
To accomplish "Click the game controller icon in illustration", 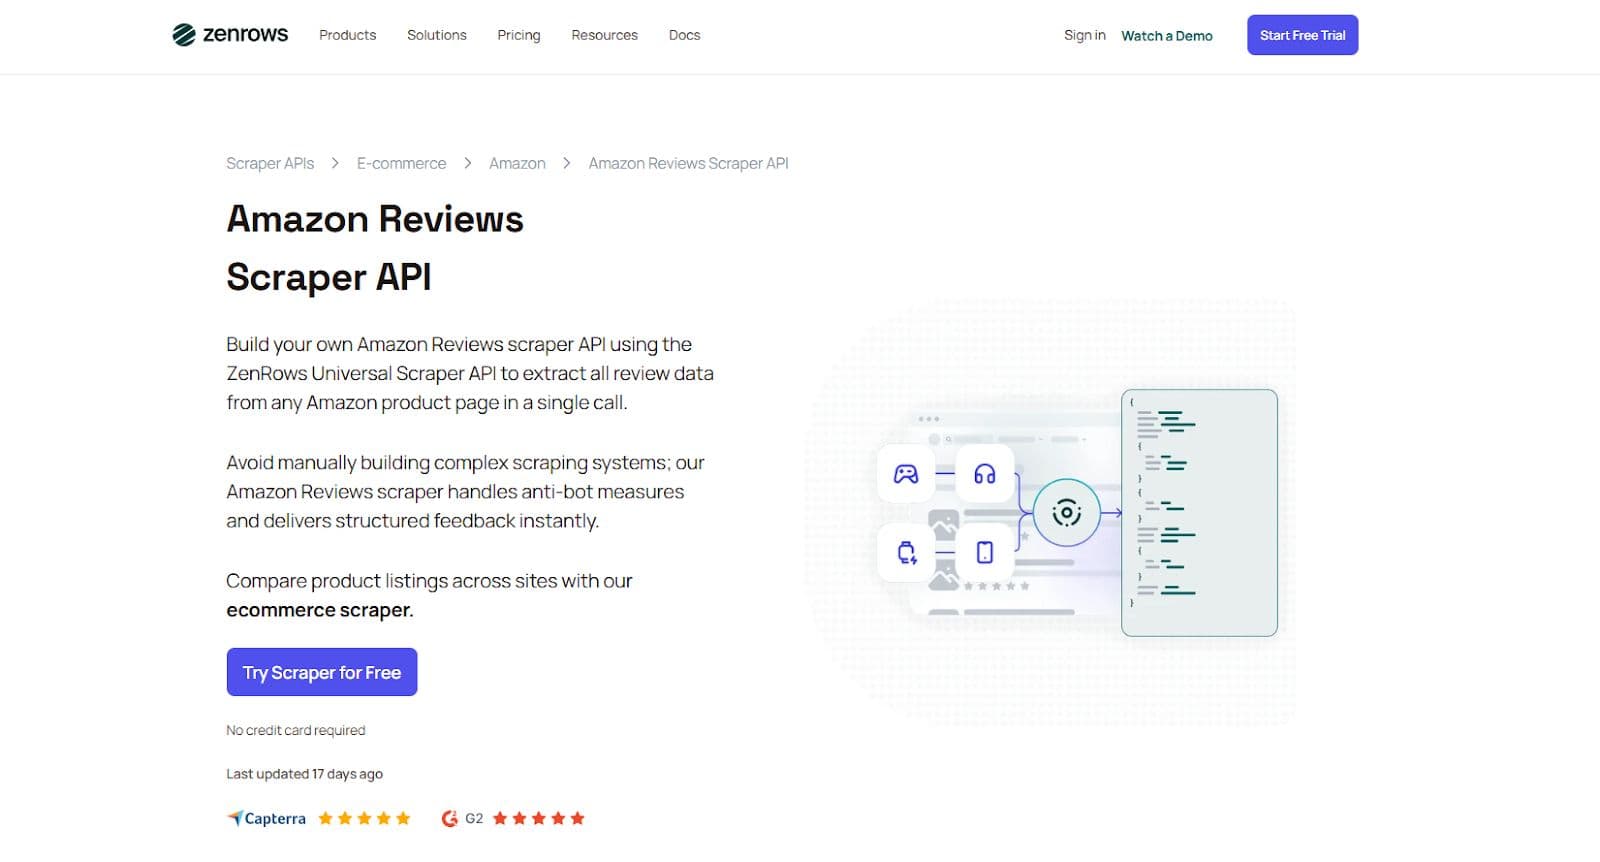I will click(906, 474).
